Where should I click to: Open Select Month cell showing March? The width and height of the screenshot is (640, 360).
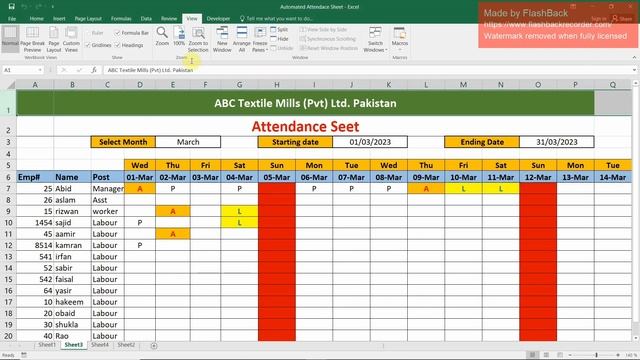click(188, 142)
